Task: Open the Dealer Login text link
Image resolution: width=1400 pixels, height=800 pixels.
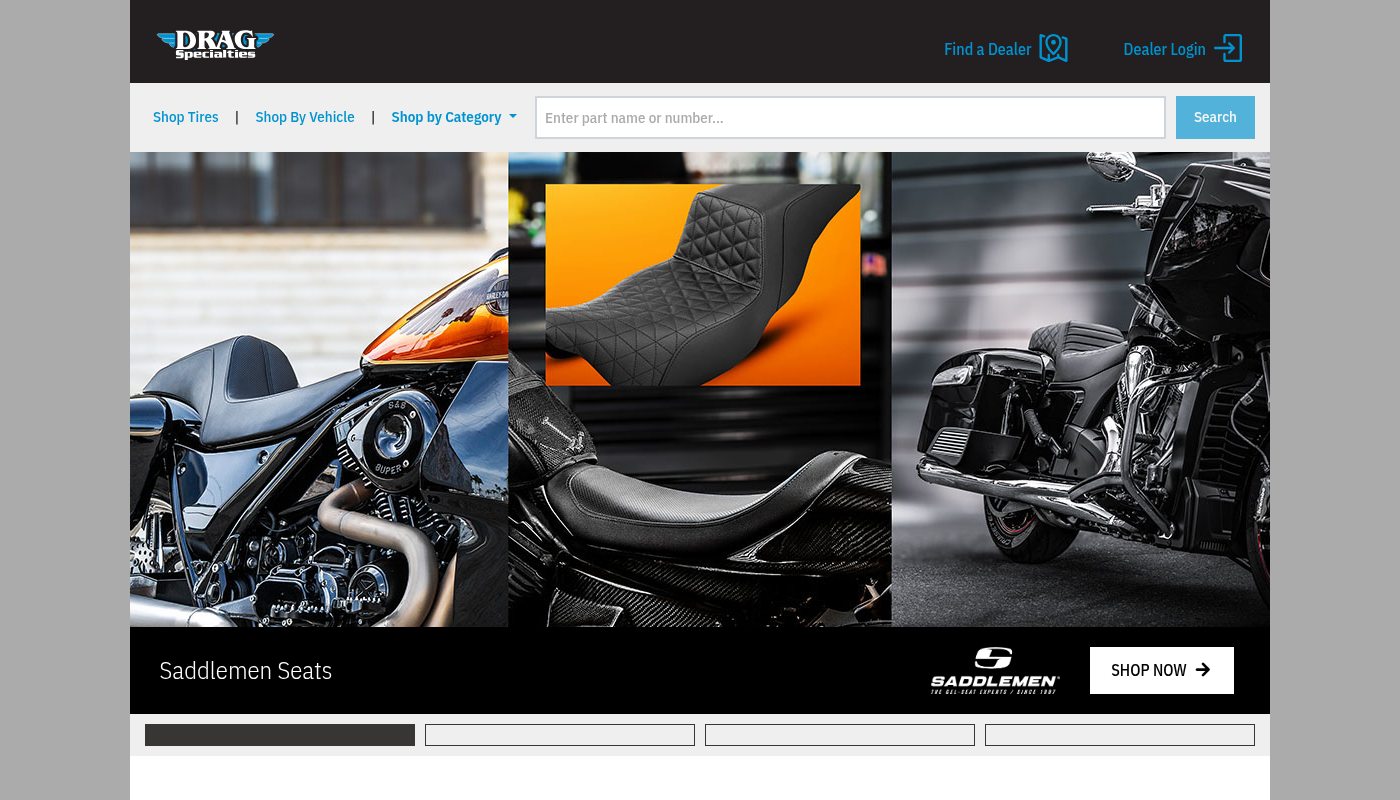Action: tap(1164, 49)
